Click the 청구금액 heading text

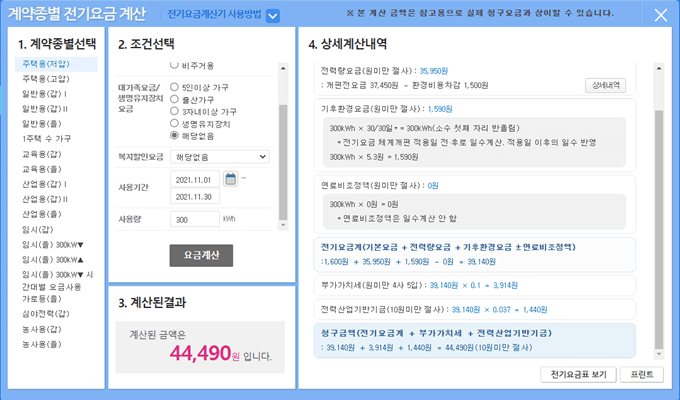436,333
